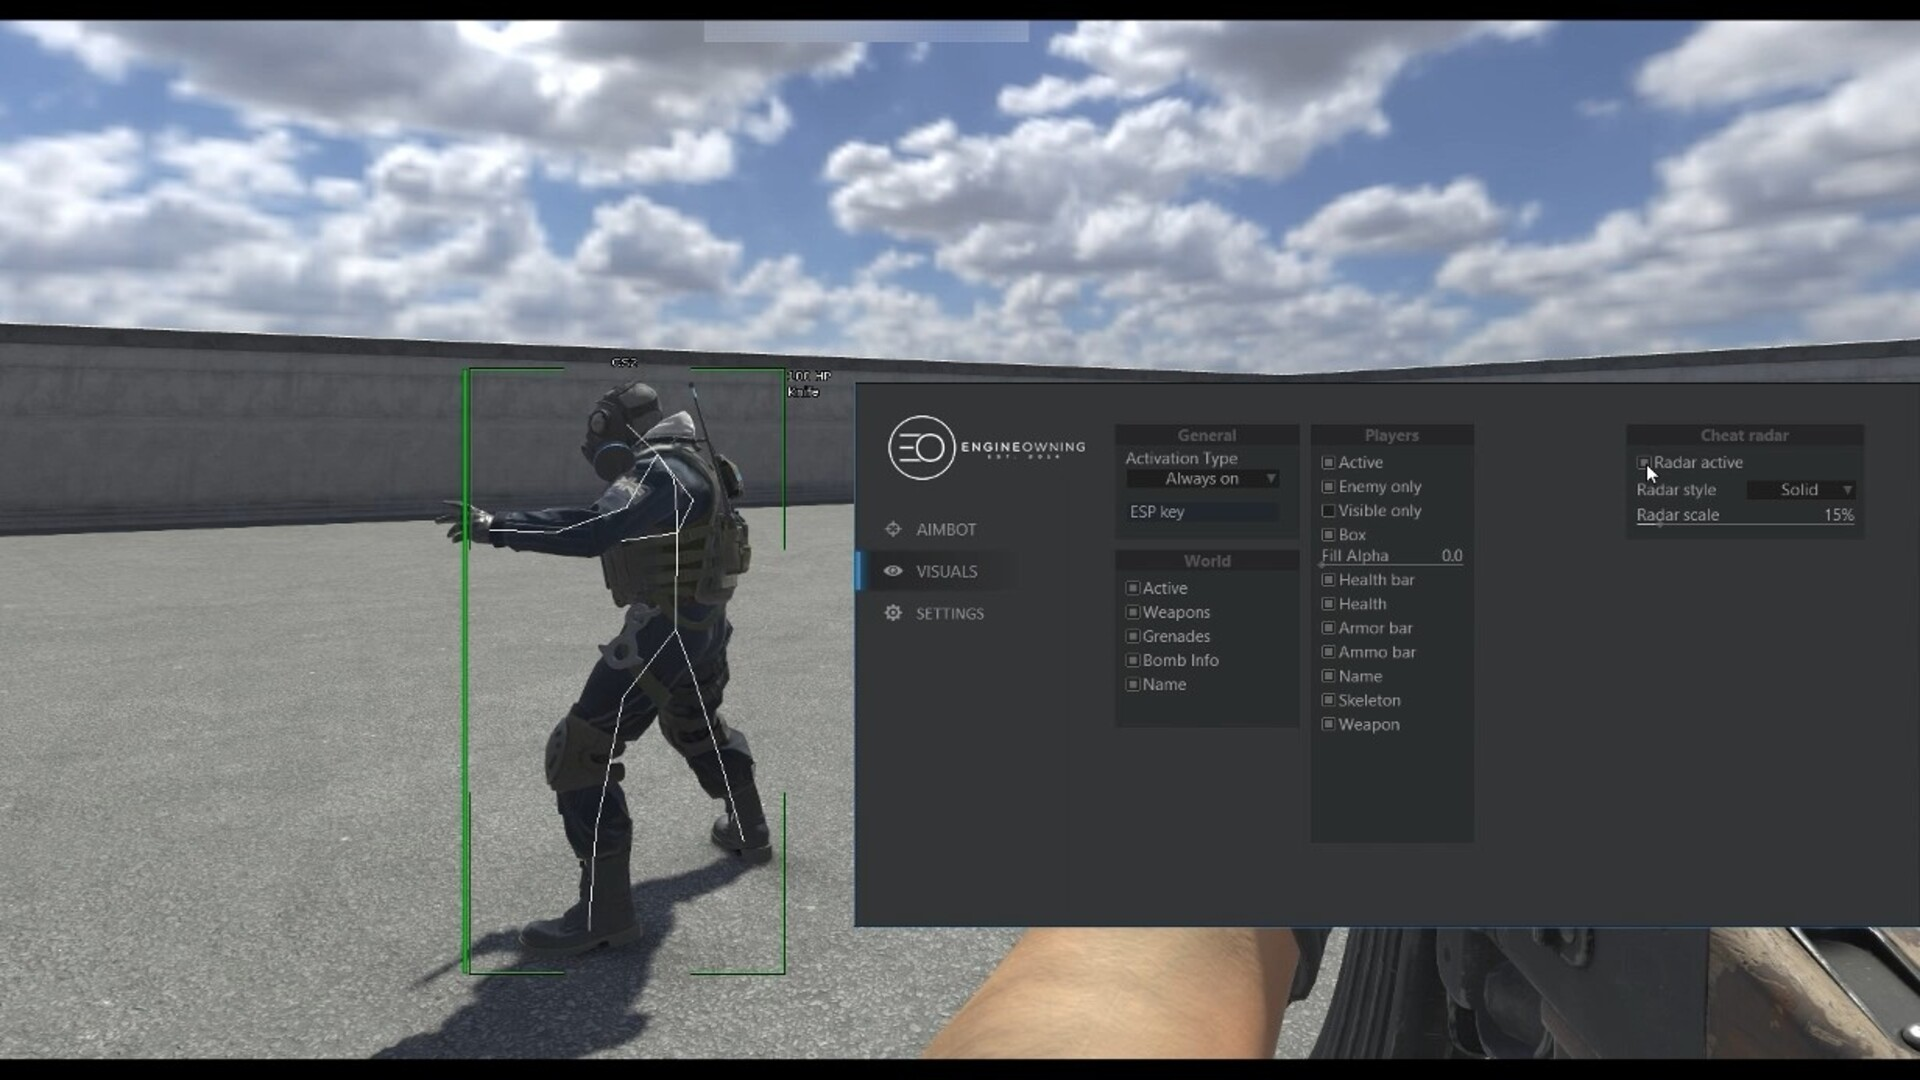Image resolution: width=1920 pixels, height=1080 pixels.
Task: Toggle the Radar active checkbox
Action: click(1643, 463)
